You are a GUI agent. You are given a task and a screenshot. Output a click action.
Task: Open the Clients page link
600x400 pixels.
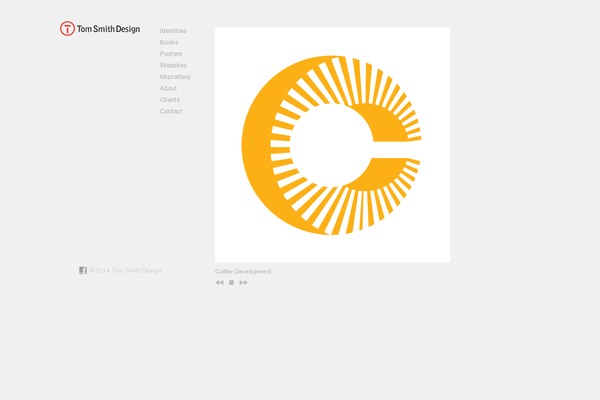click(170, 100)
